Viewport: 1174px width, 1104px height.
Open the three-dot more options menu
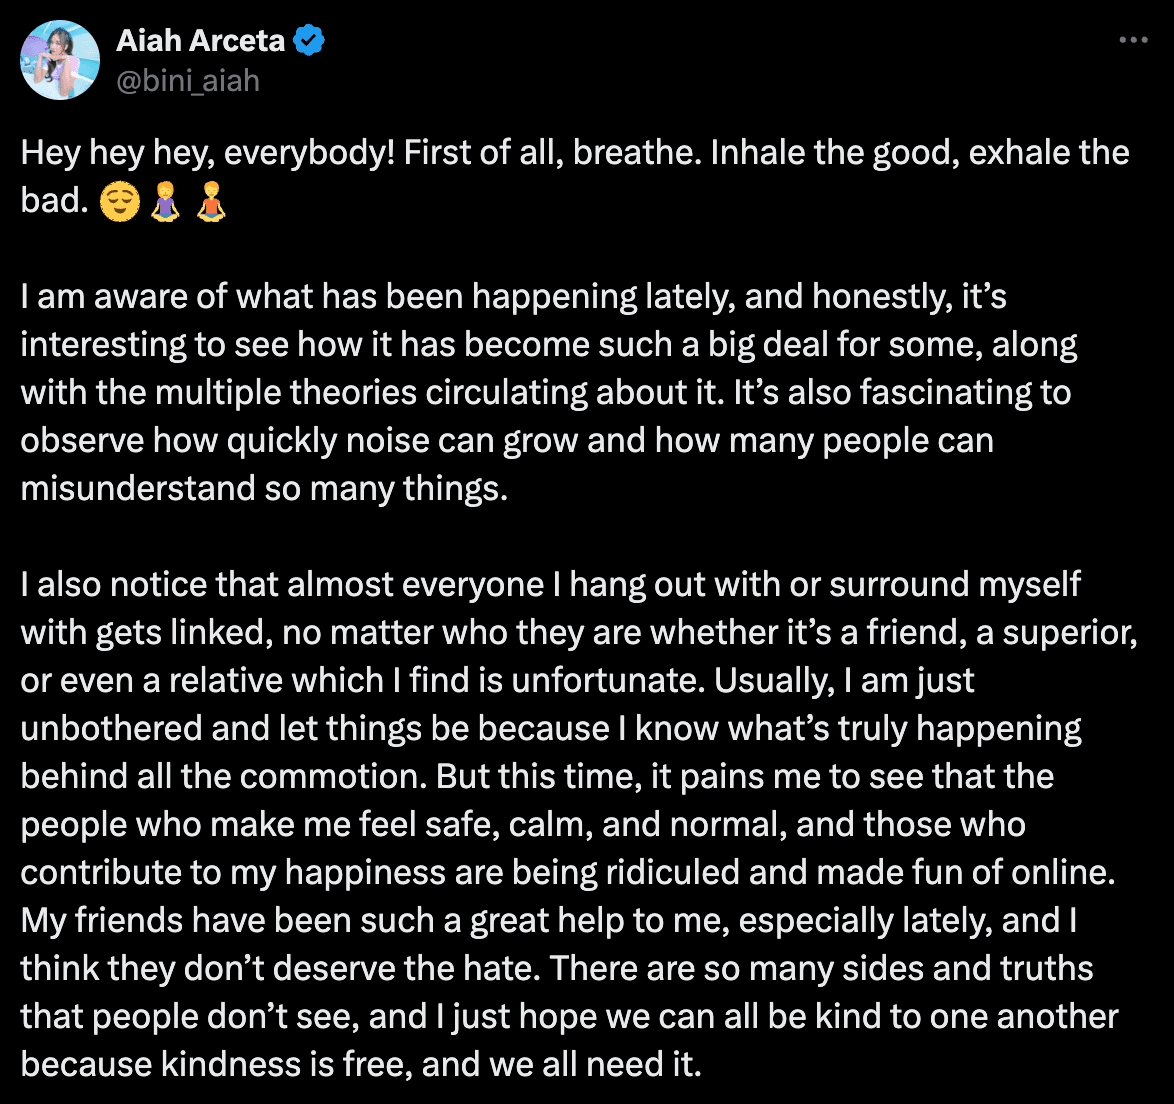(x=1133, y=41)
